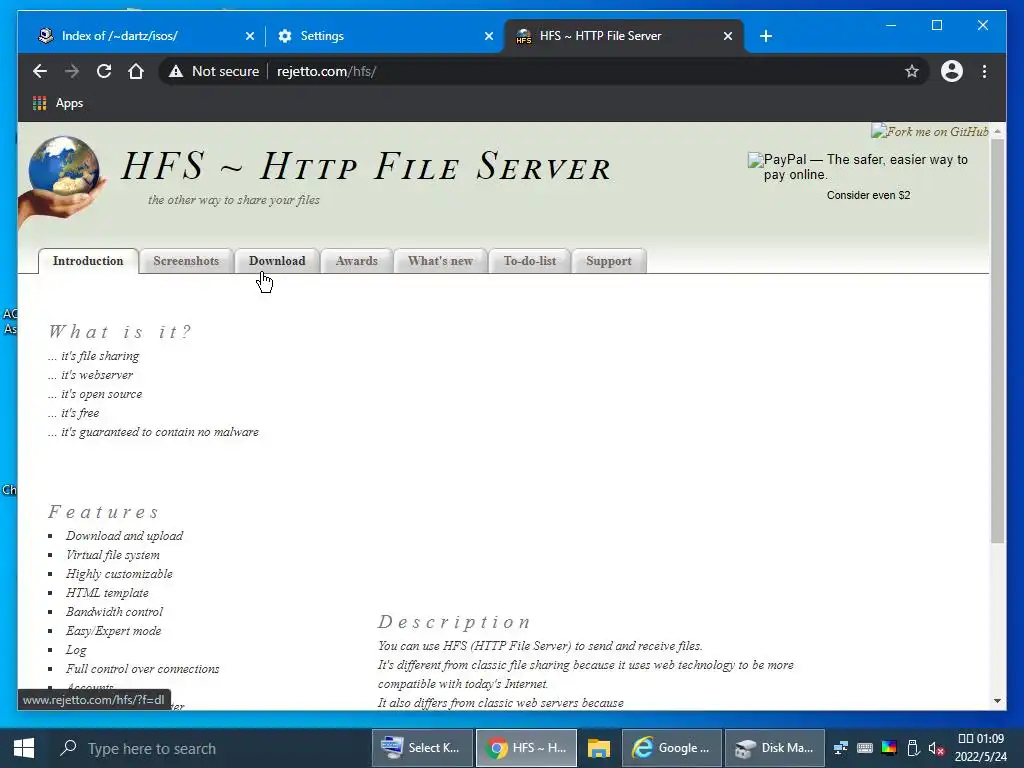This screenshot has width=1024, height=768.
Task: Click the forward navigation arrow
Action: (72, 71)
